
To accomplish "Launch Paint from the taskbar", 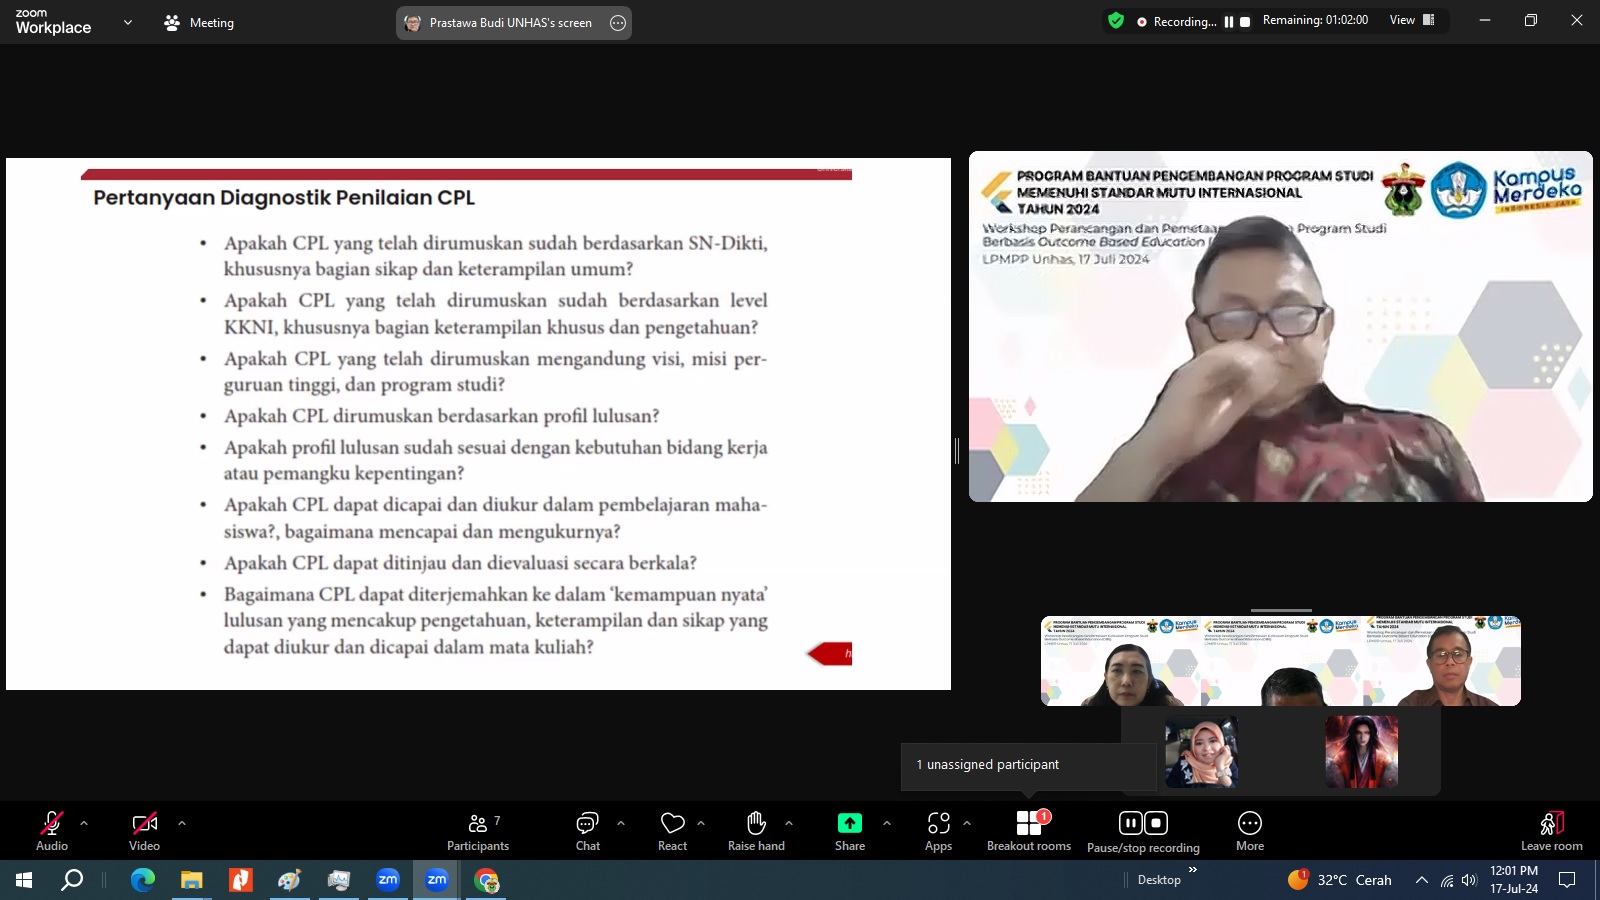I will [x=289, y=881].
